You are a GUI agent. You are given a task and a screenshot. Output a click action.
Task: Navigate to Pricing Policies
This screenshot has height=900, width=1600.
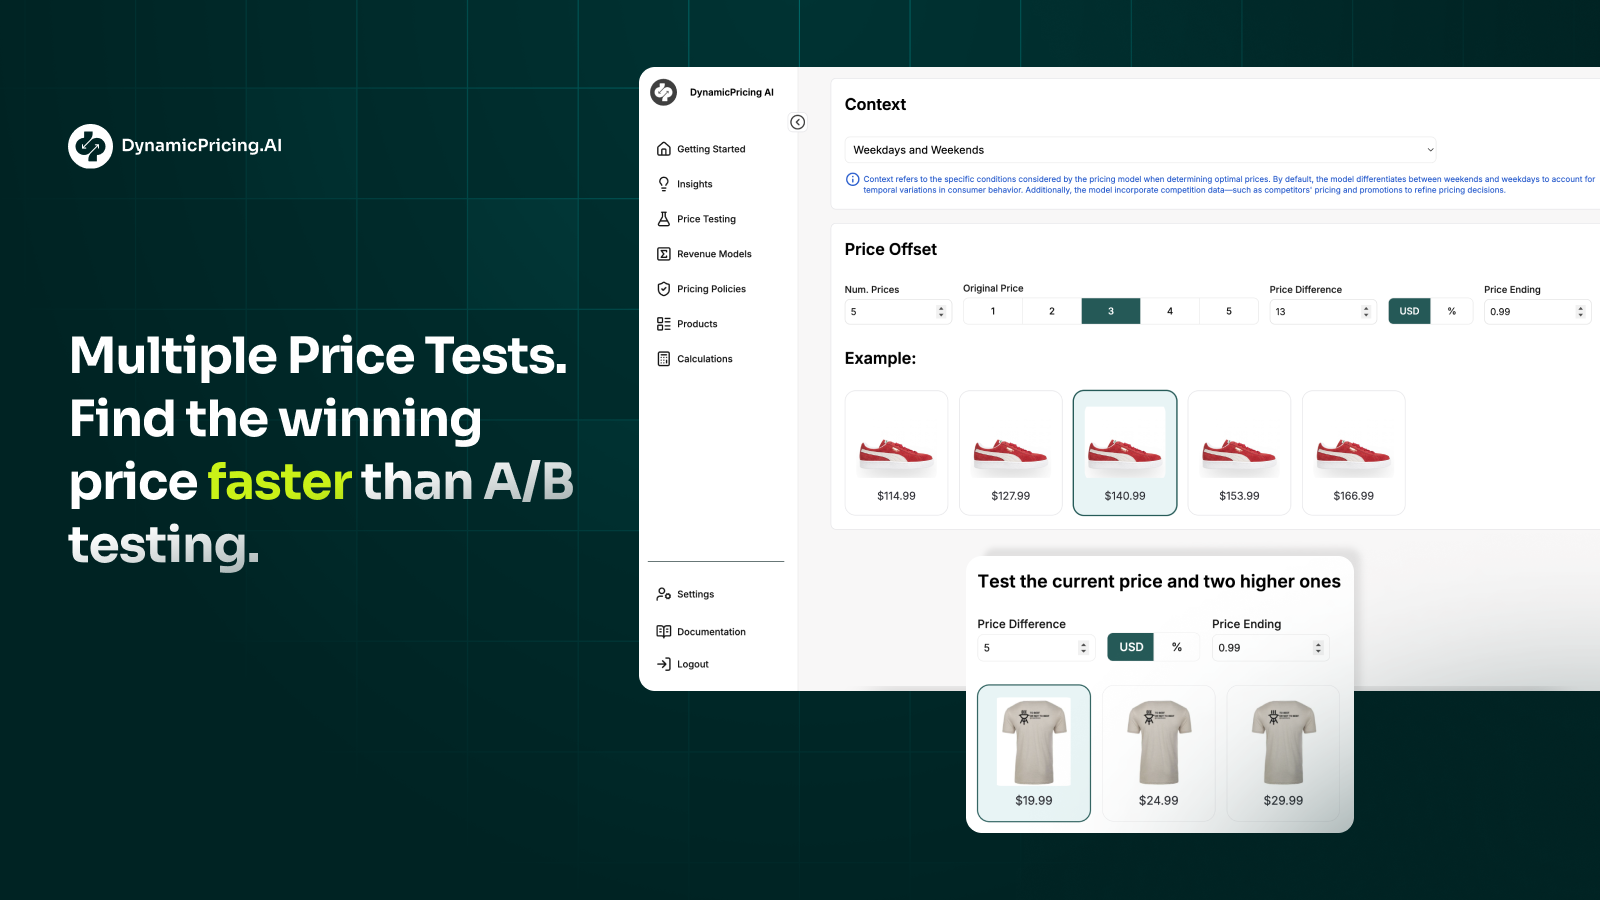(x=711, y=289)
